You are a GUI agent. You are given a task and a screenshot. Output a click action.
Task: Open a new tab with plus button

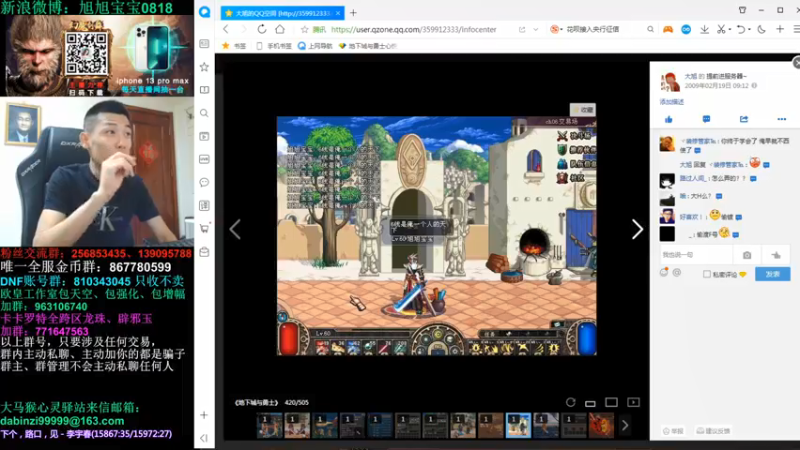(x=353, y=13)
